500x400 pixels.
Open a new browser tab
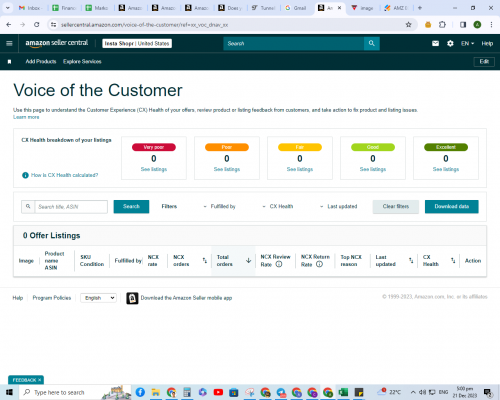click(x=420, y=8)
